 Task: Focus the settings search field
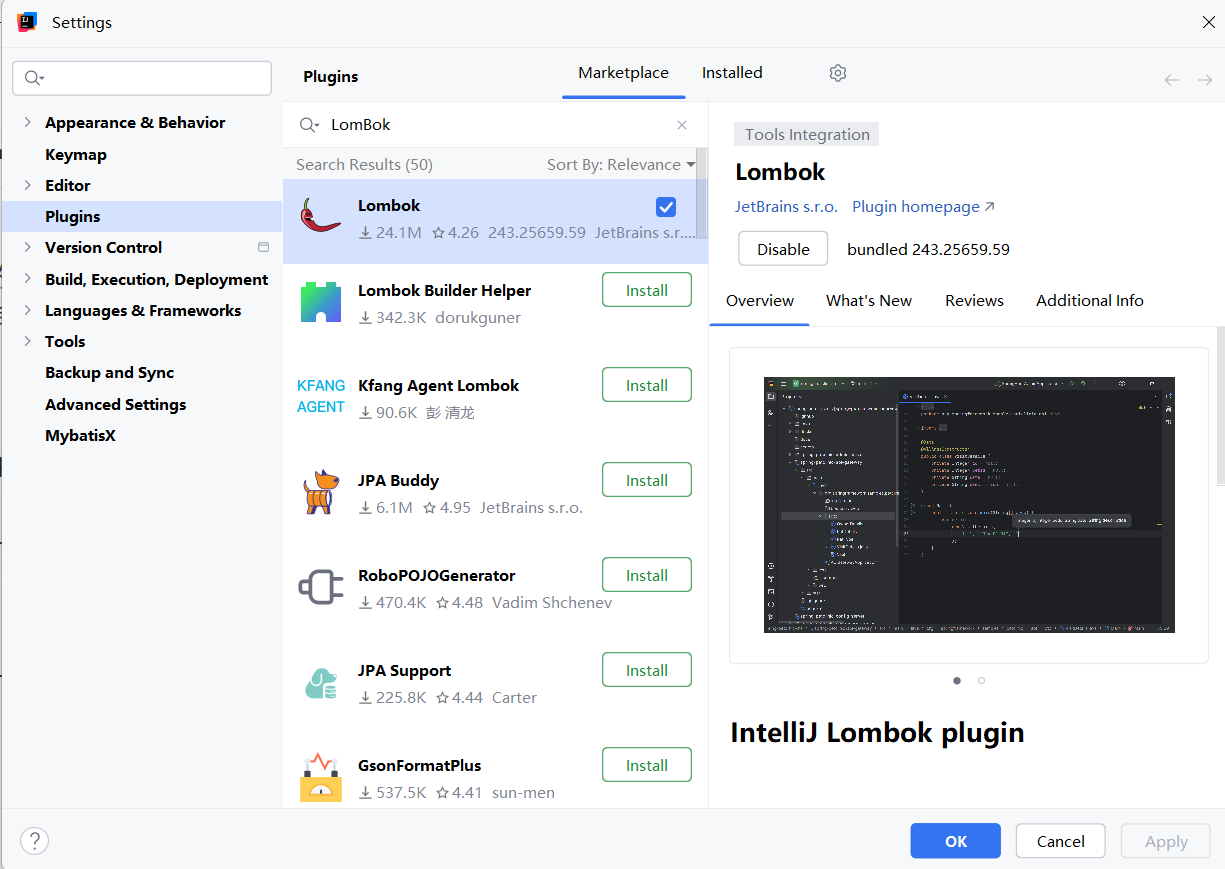tap(142, 78)
